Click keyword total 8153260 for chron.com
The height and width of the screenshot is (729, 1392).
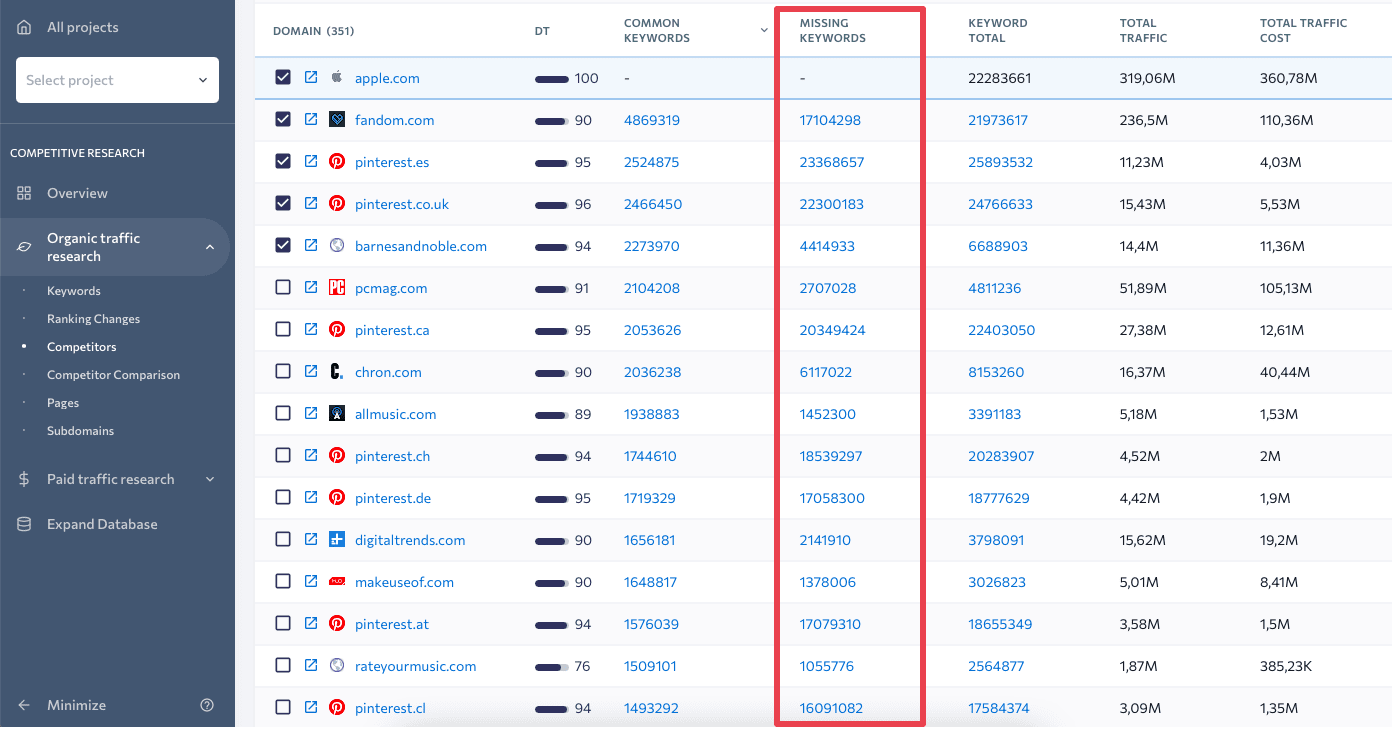coord(996,372)
